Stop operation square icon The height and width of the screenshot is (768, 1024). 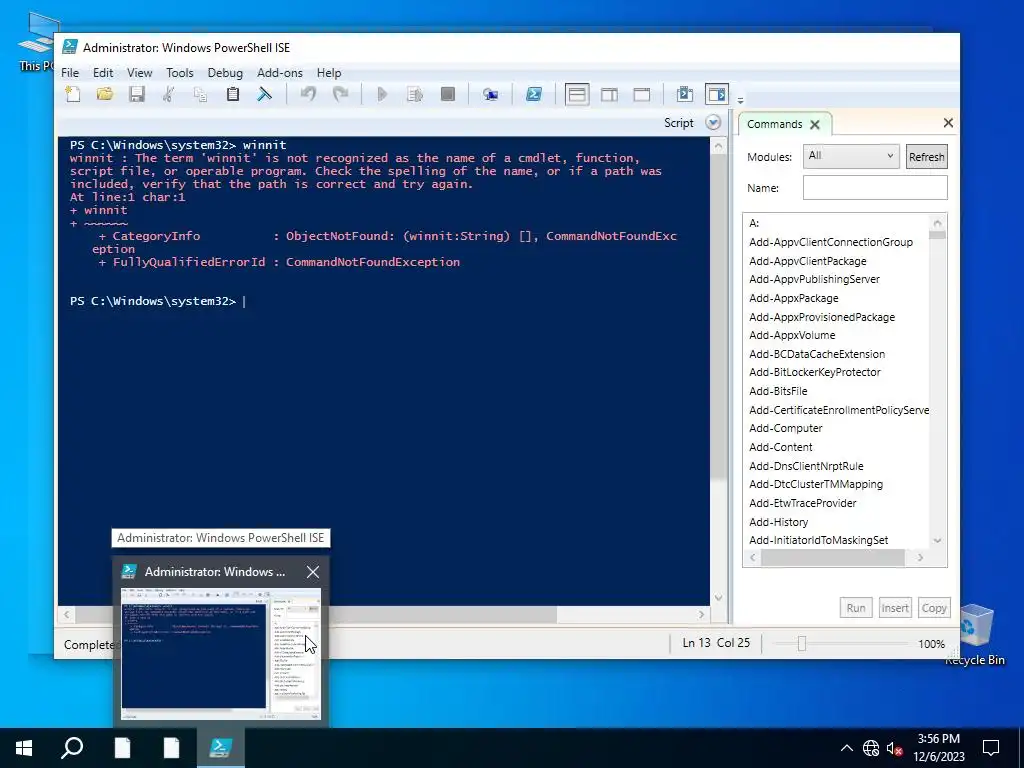(447, 94)
